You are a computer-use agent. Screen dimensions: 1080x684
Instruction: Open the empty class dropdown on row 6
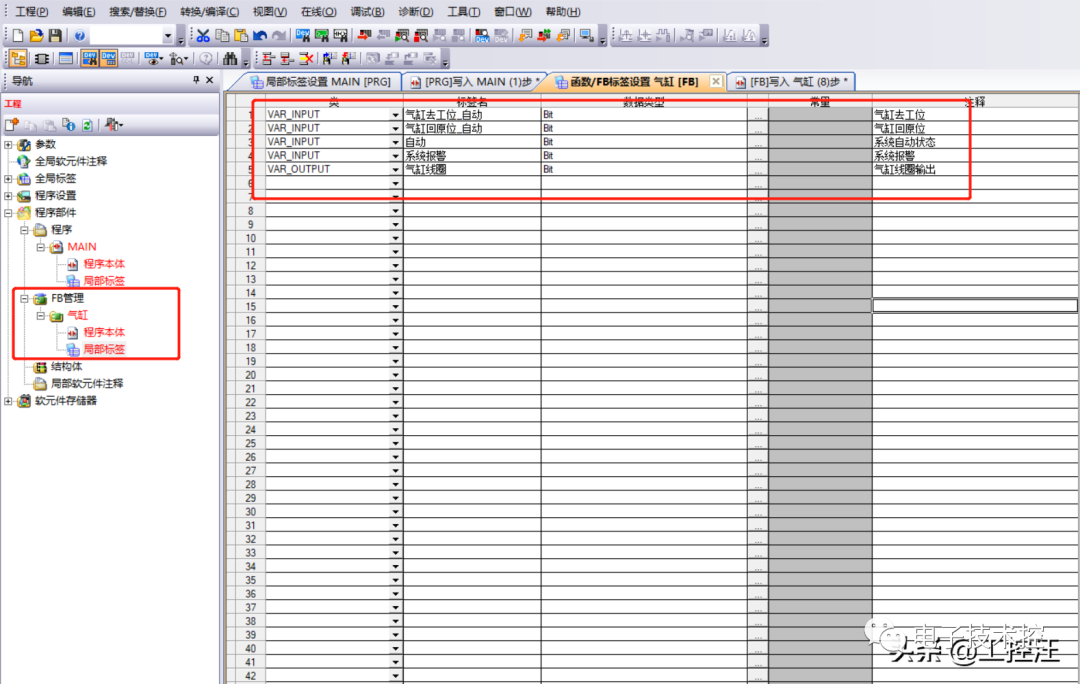[394, 183]
